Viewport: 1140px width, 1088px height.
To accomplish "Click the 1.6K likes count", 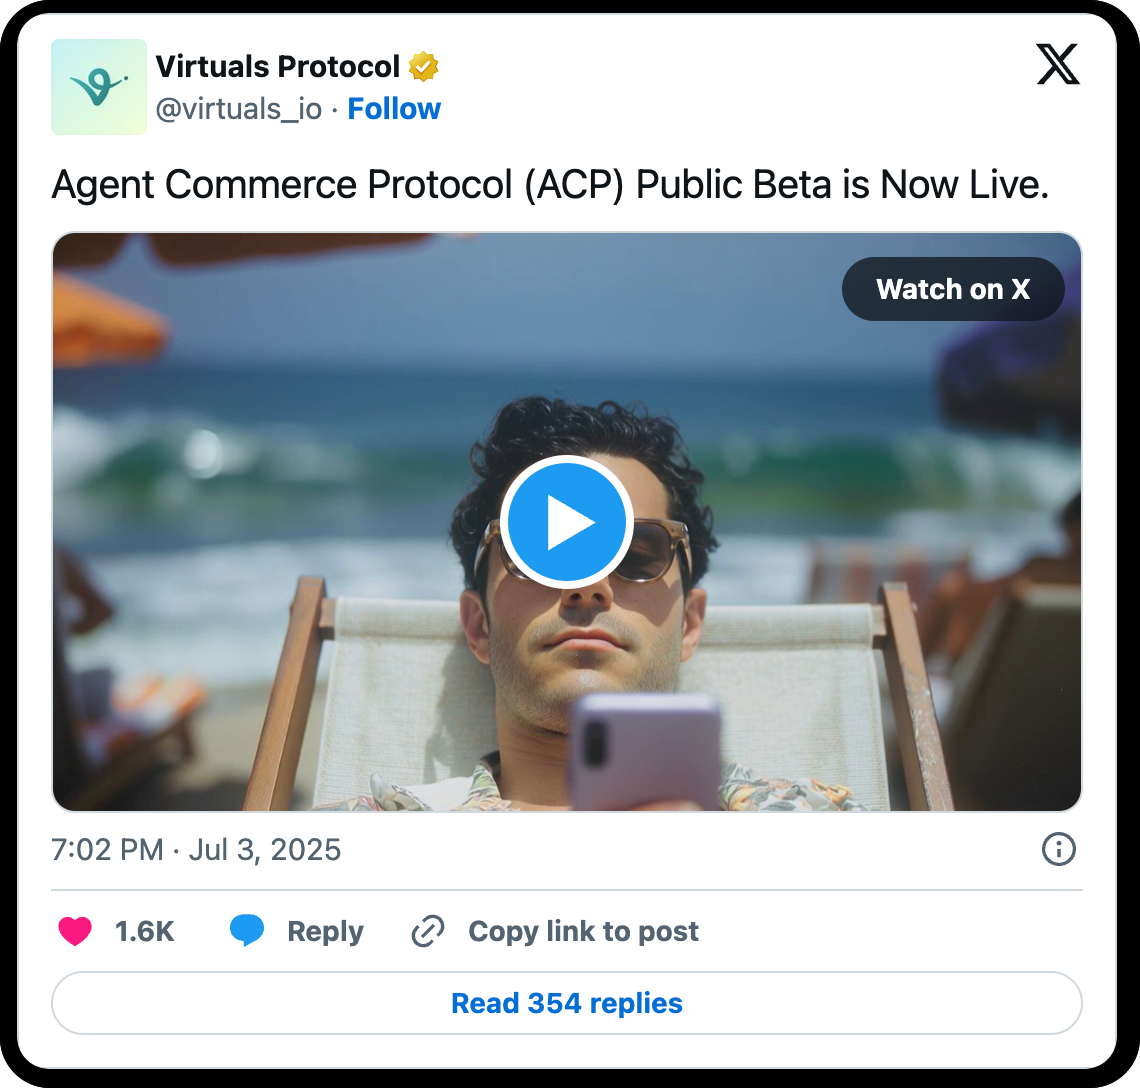I will [145, 932].
